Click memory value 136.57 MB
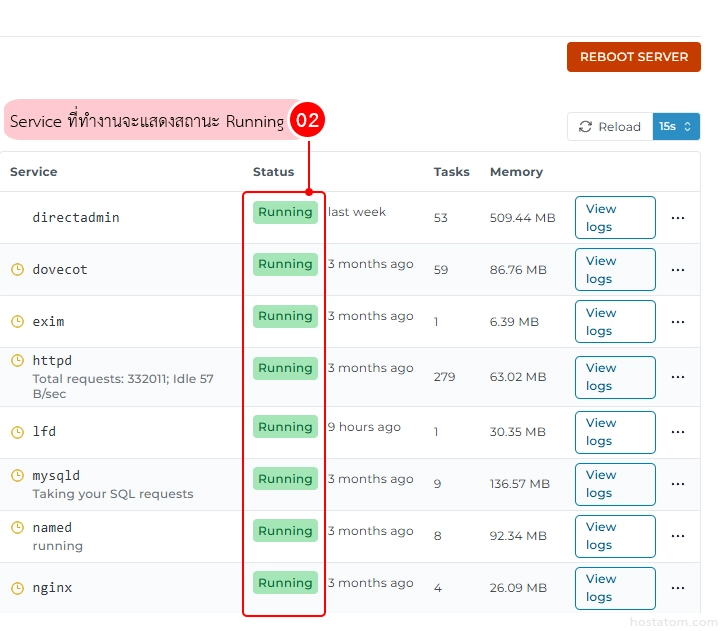The width and height of the screenshot is (720, 631). click(x=519, y=484)
